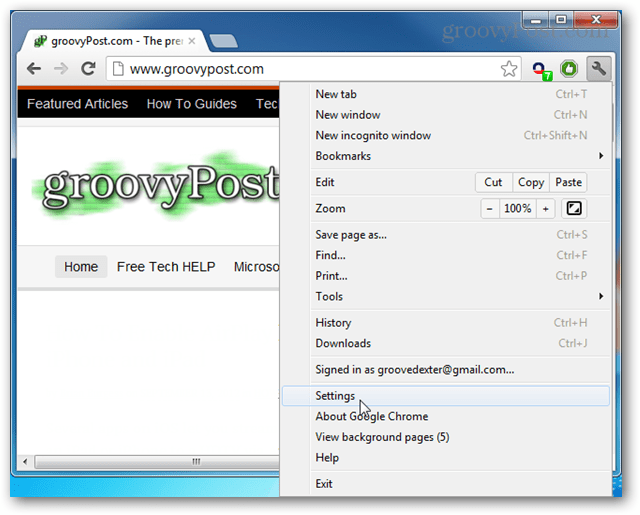The width and height of the screenshot is (640, 515).
Task: Open Settings in the wrench menu
Action: tap(445, 396)
